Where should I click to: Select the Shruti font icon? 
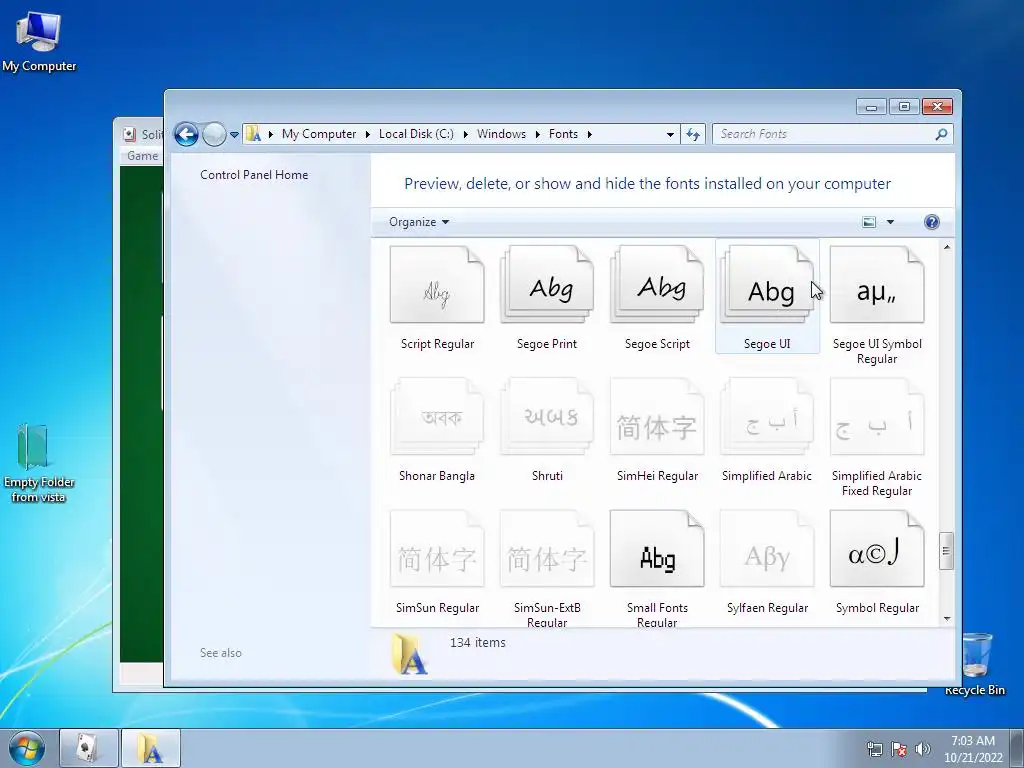[x=547, y=417]
